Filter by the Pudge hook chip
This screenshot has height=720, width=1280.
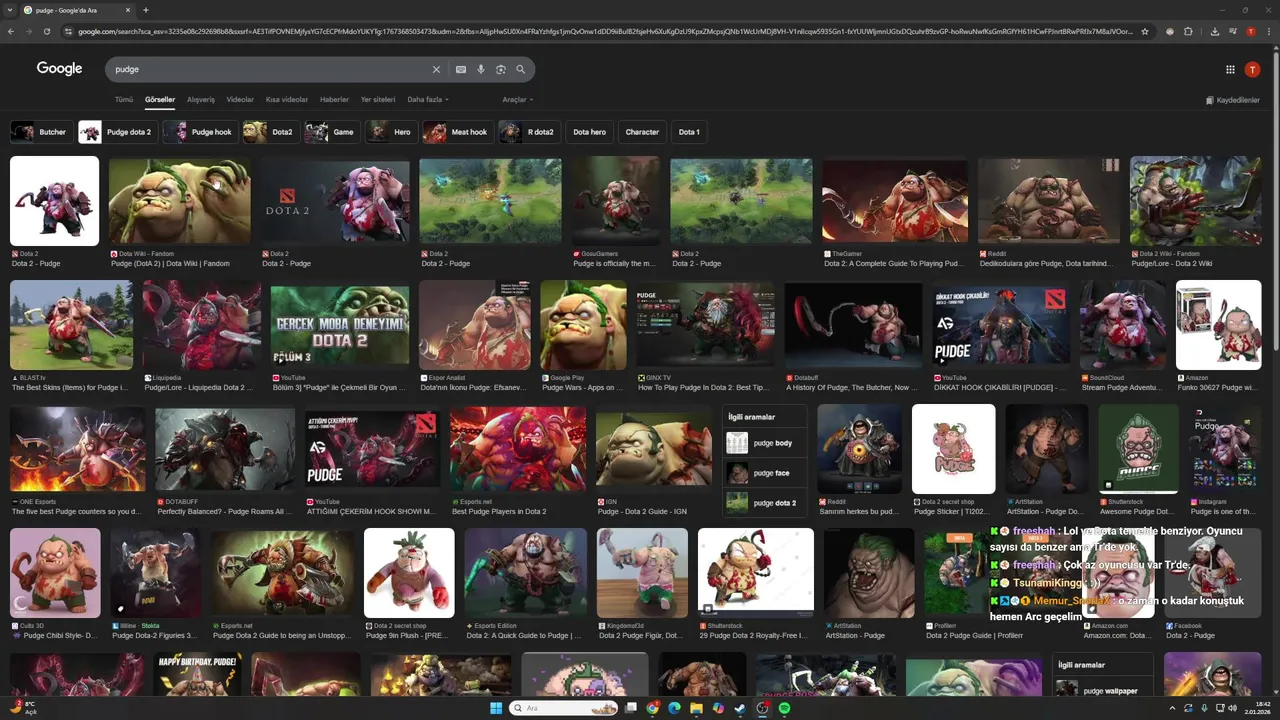point(200,132)
